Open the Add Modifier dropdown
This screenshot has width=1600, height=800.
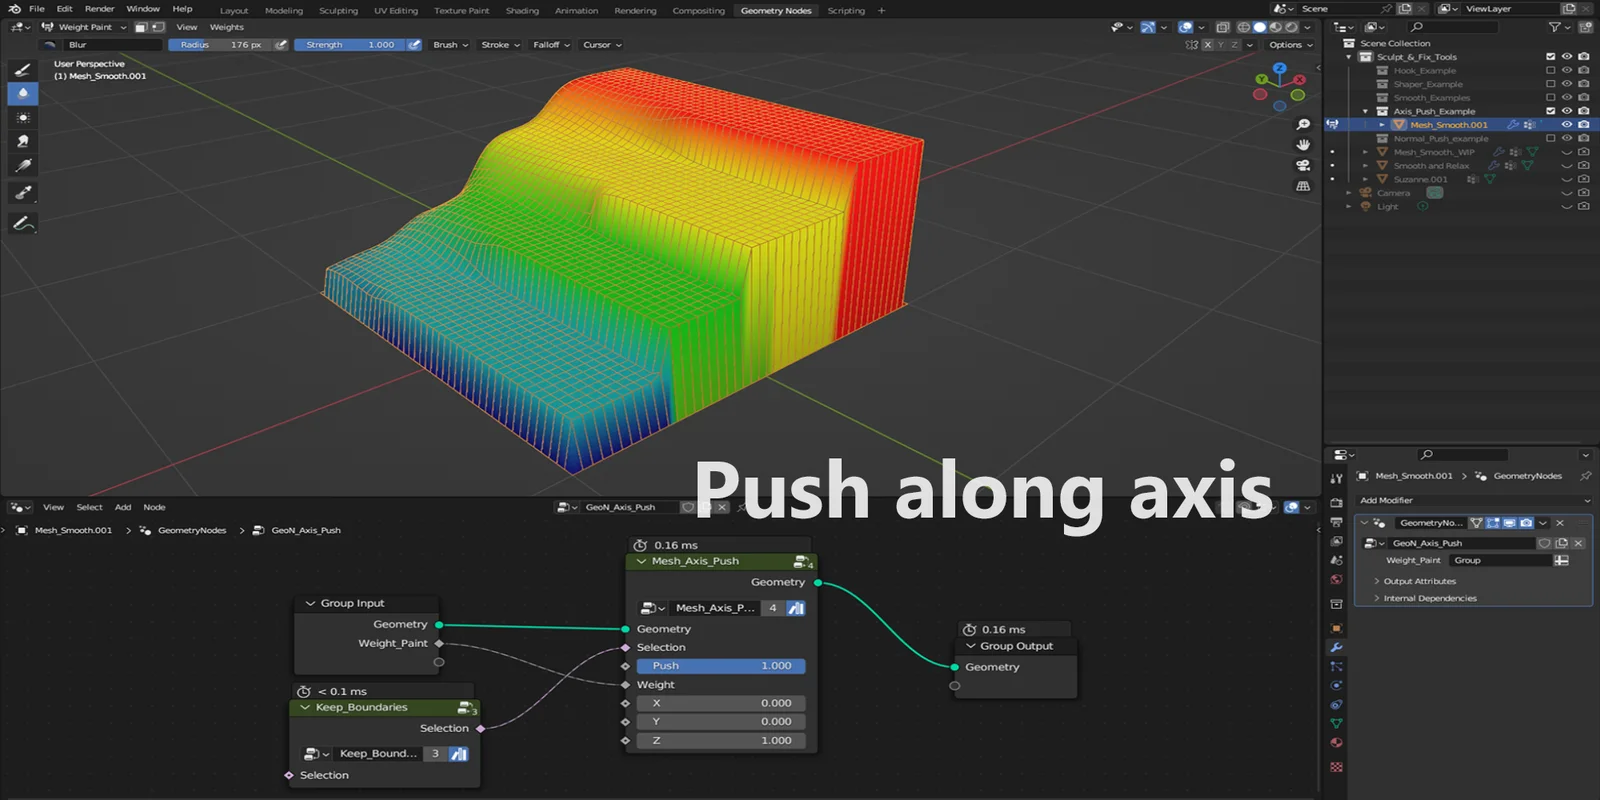(x=1473, y=500)
